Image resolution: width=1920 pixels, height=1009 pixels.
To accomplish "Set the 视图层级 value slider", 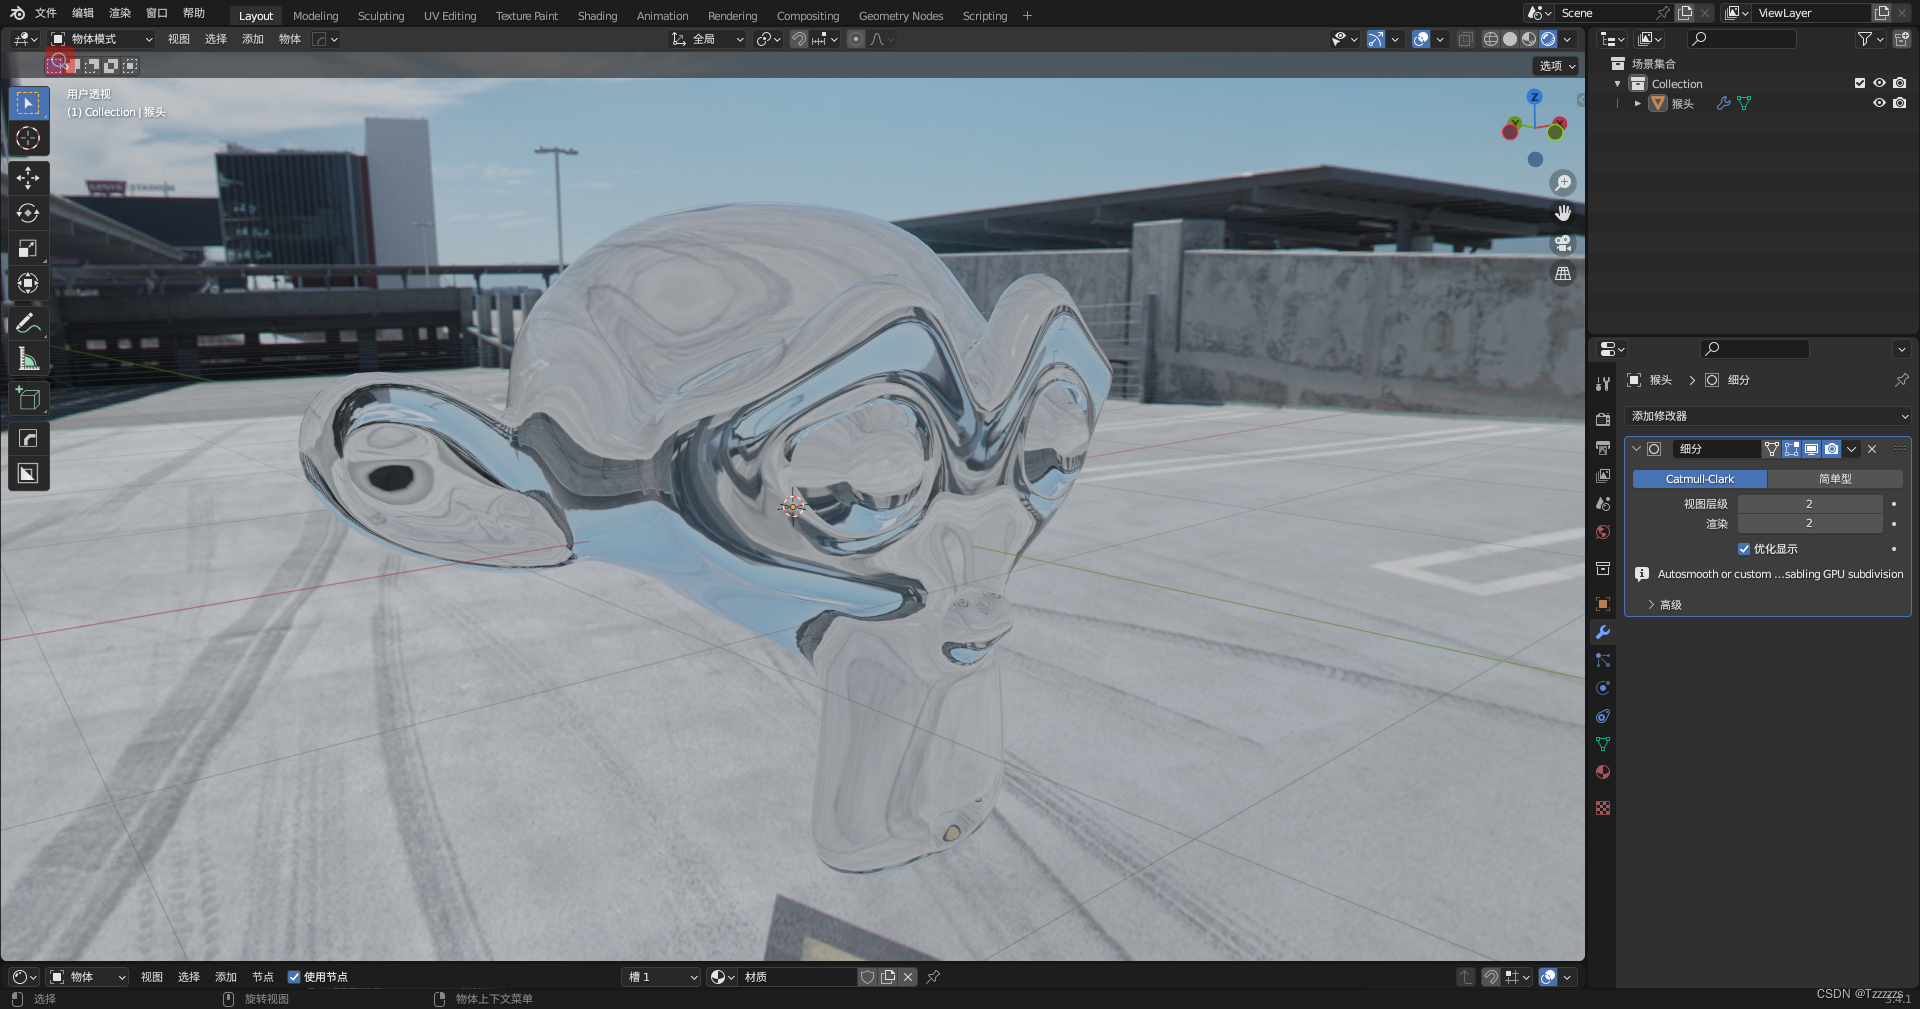I will pos(1810,503).
